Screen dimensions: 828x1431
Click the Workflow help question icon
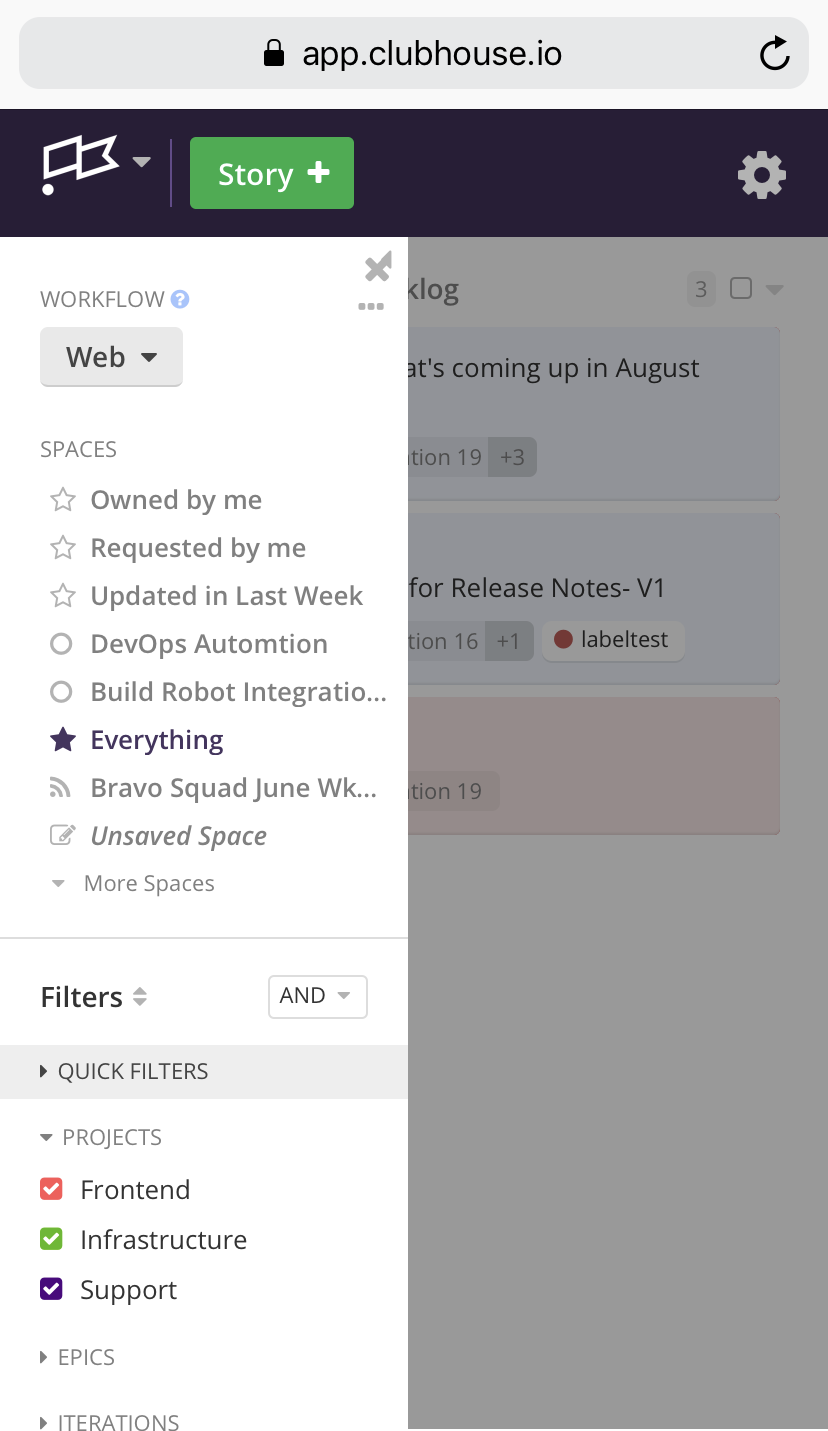(180, 299)
